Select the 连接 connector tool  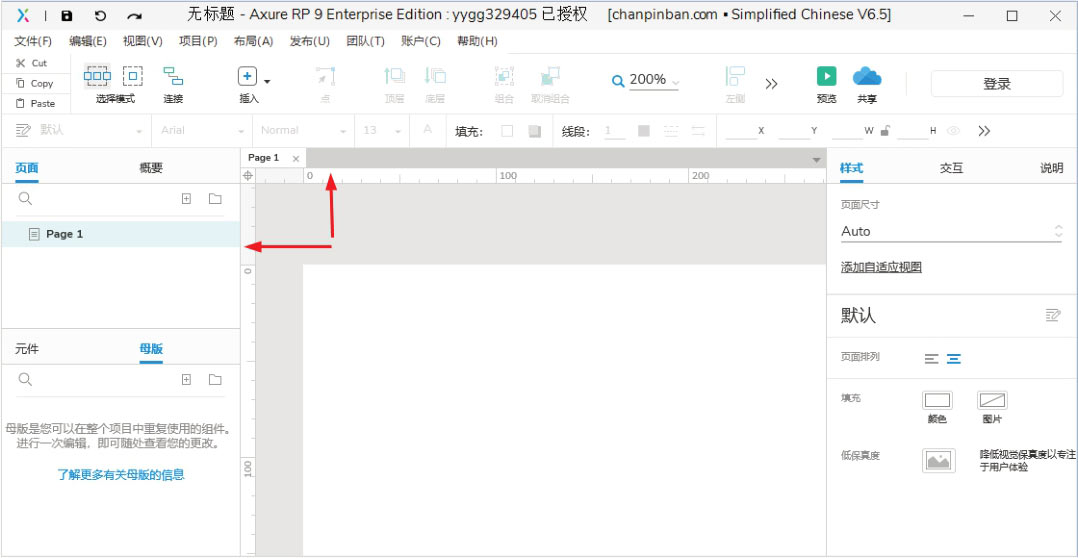click(173, 76)
